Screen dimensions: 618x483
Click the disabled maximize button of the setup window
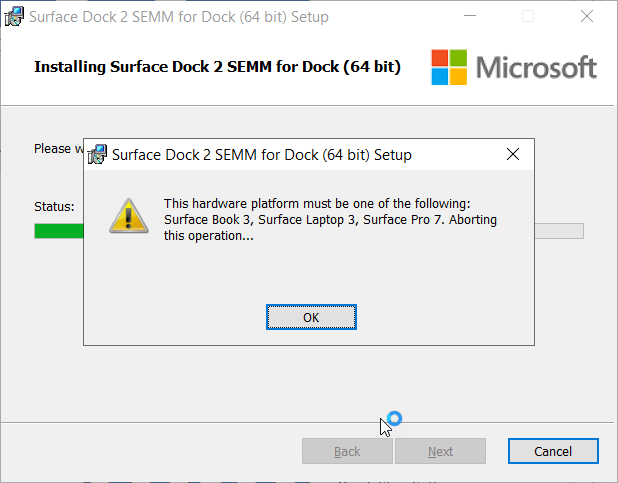(x=528, y=16)
